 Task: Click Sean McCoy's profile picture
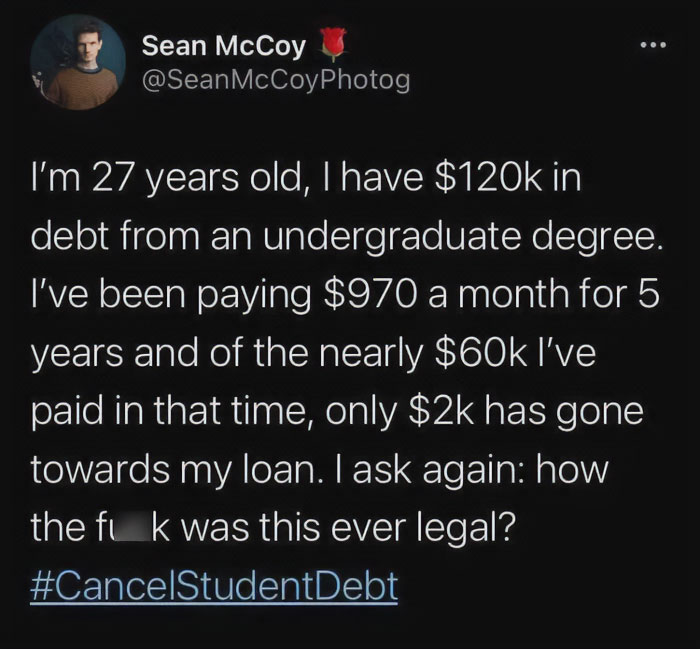click(x=78, y=62)
